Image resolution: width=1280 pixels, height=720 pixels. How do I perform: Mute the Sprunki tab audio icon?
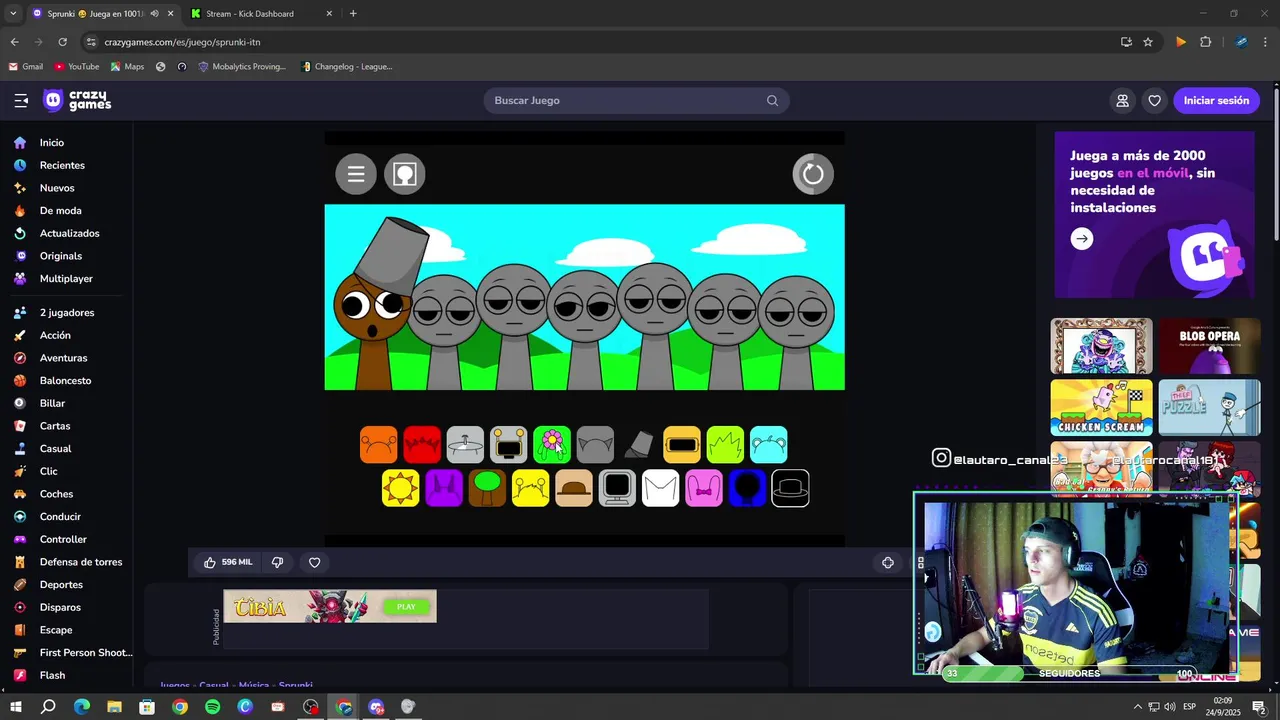(x=153, y=14)
